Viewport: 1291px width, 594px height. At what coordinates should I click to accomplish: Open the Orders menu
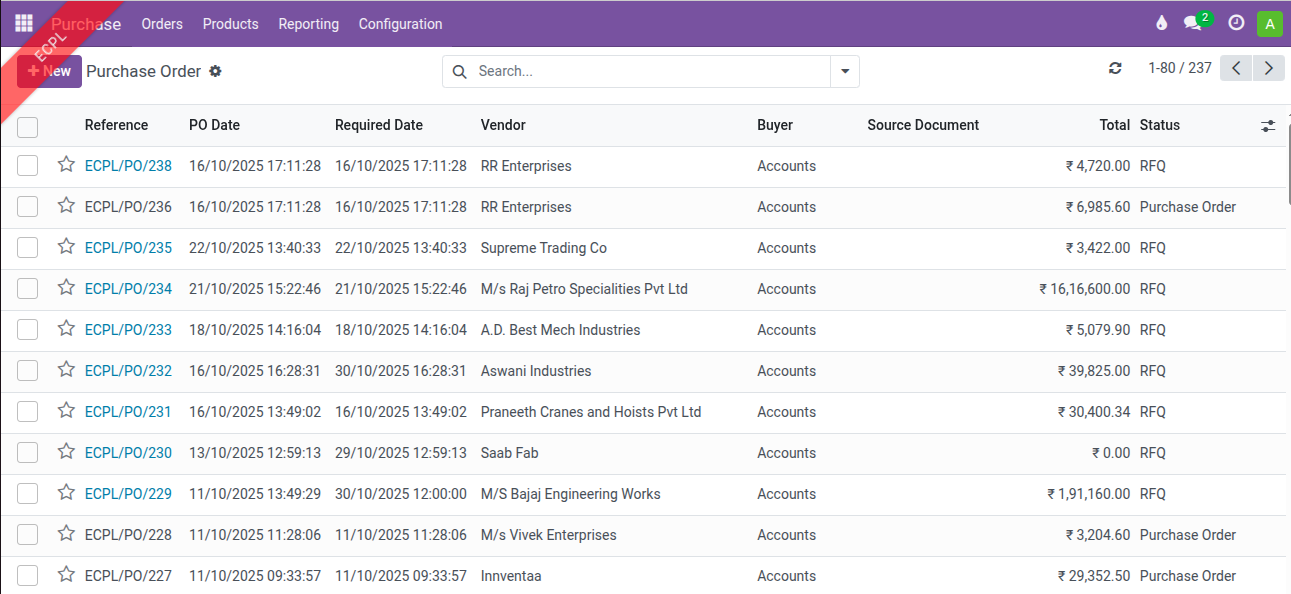click(x=162, y=24)
